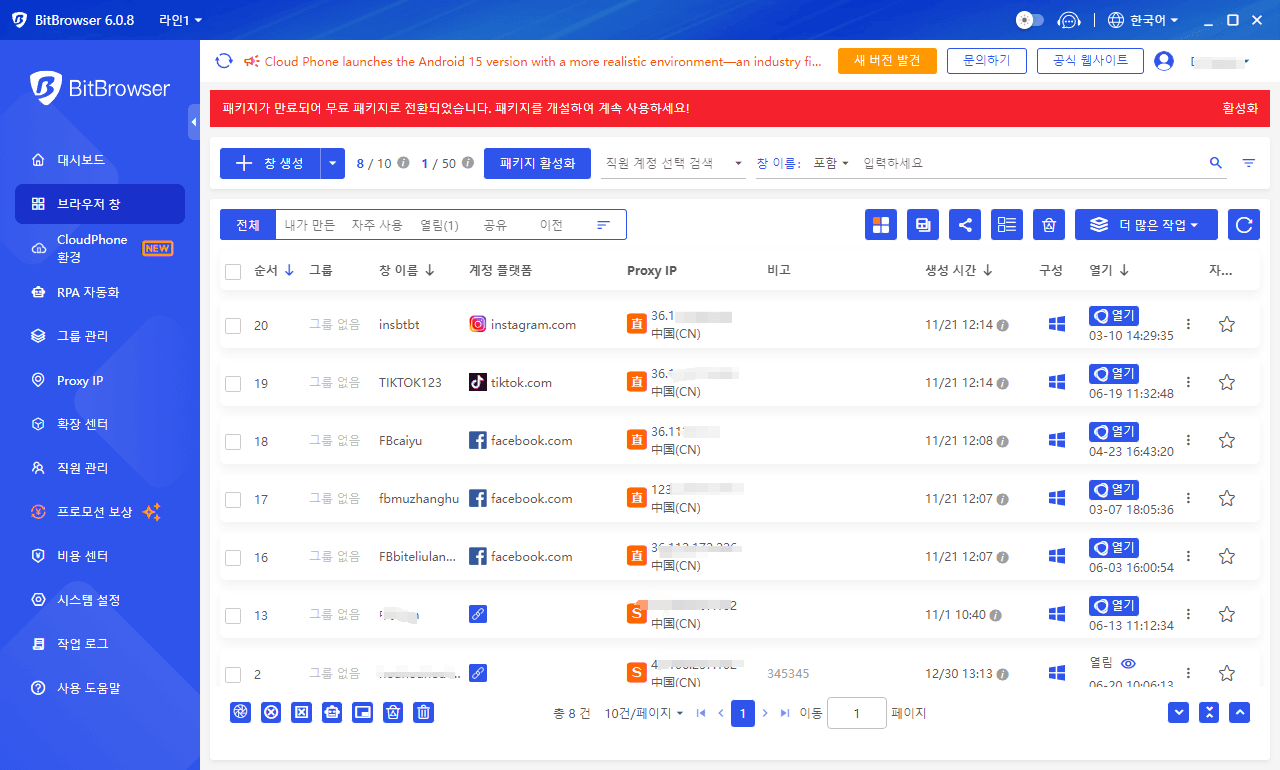Click the scroll to top arrow button
The image size is (1280, 770).
click(1240, 712)
